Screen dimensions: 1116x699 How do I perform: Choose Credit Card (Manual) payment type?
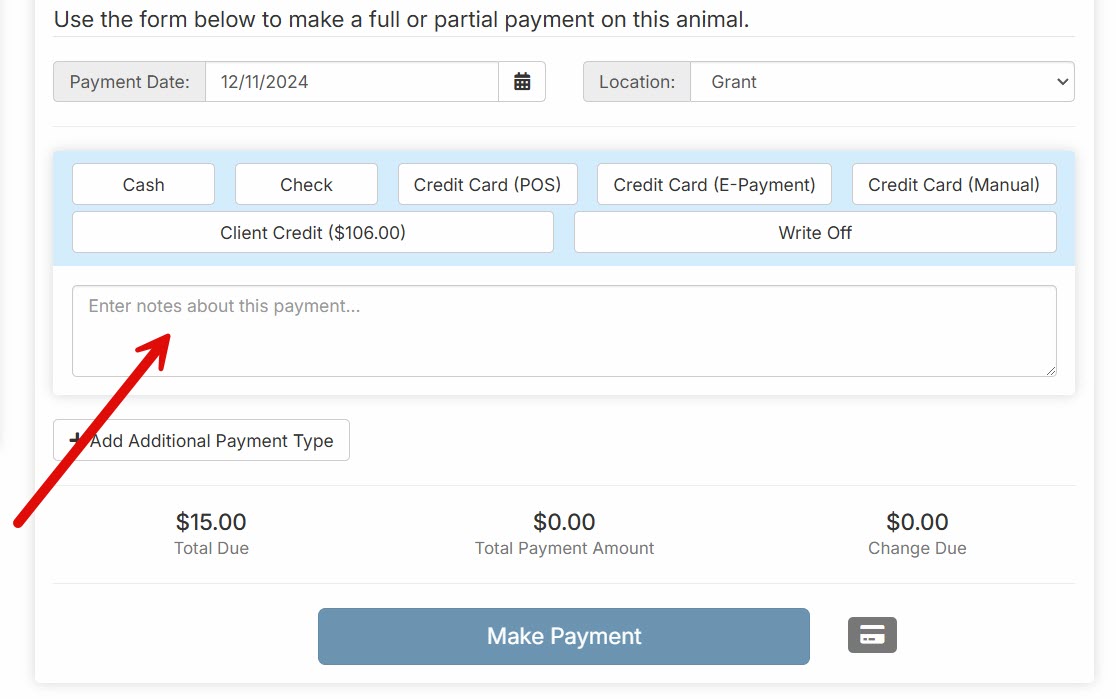pos(954,185)
